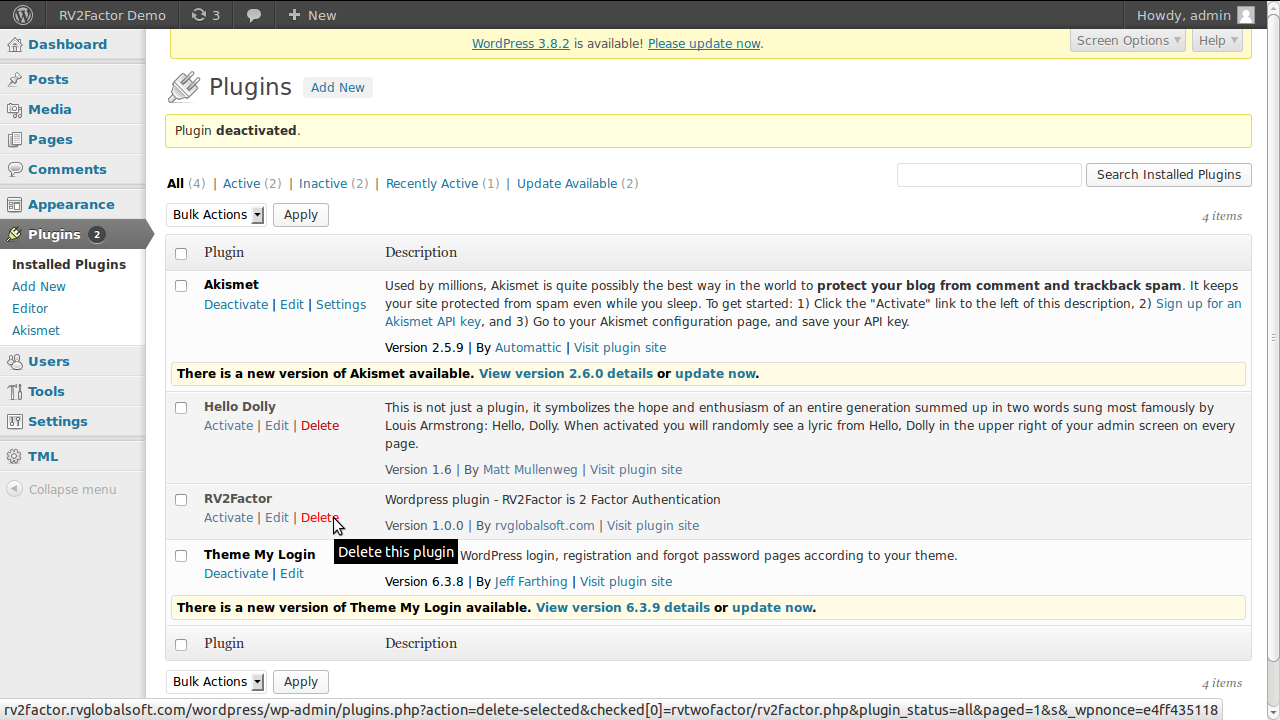
Task: Open the Howdy, admin account menu
Action: [1195, 15]
